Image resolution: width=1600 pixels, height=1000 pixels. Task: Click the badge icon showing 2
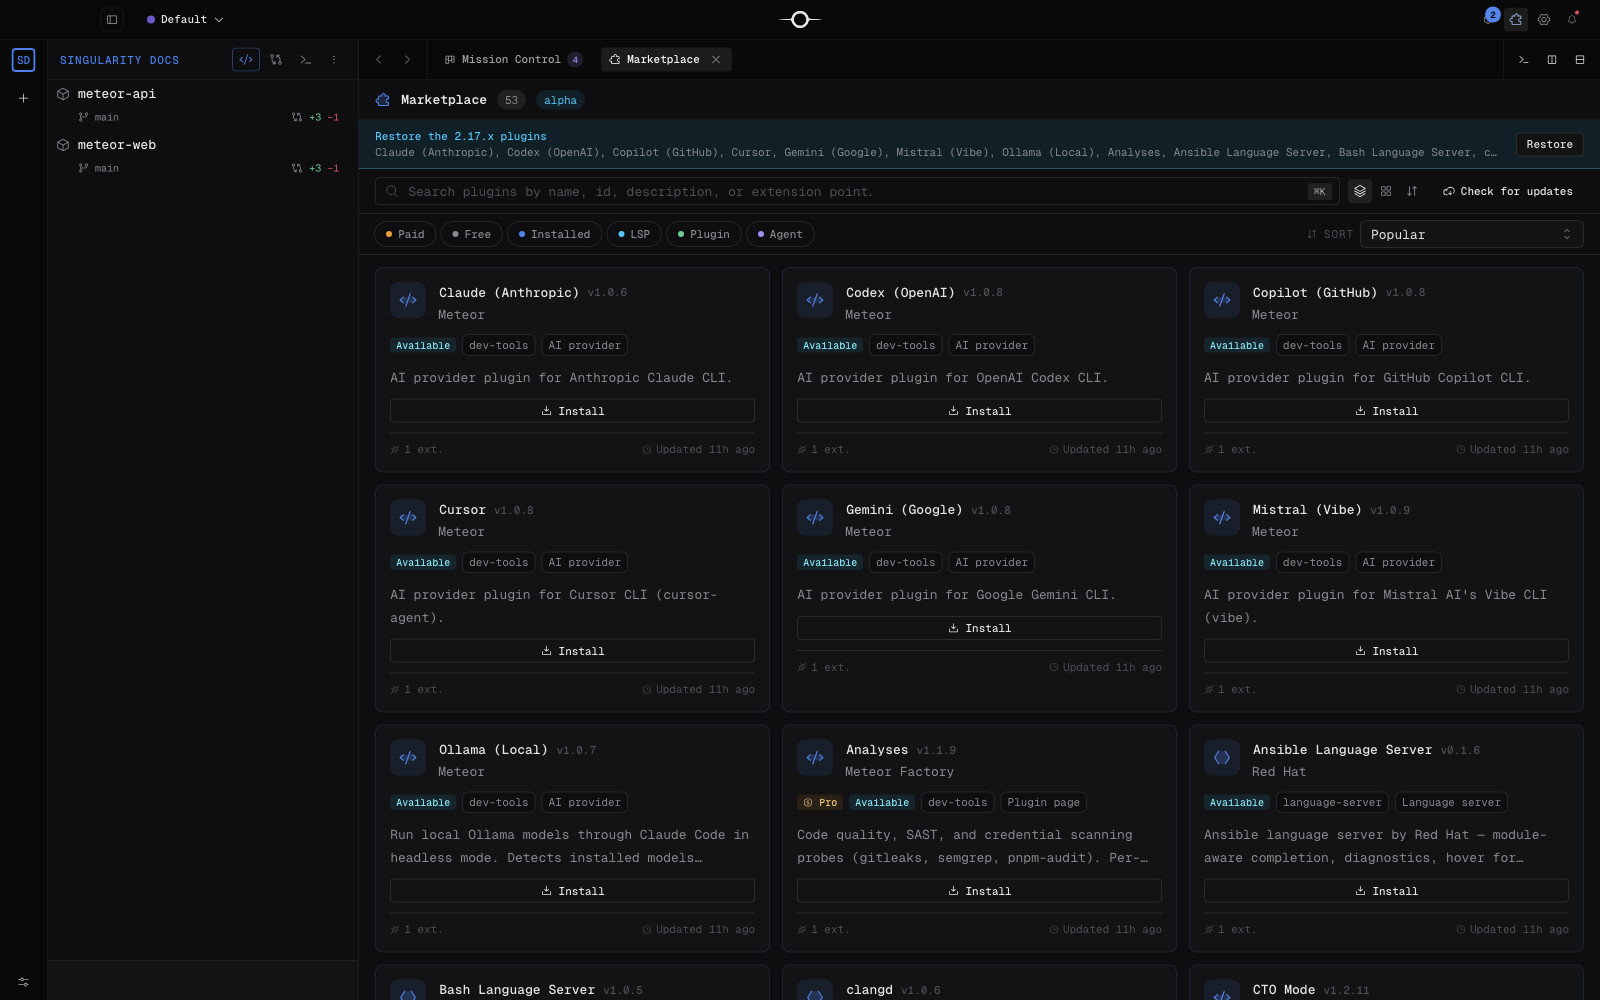pyautogui.click(x=1492, y=15)
